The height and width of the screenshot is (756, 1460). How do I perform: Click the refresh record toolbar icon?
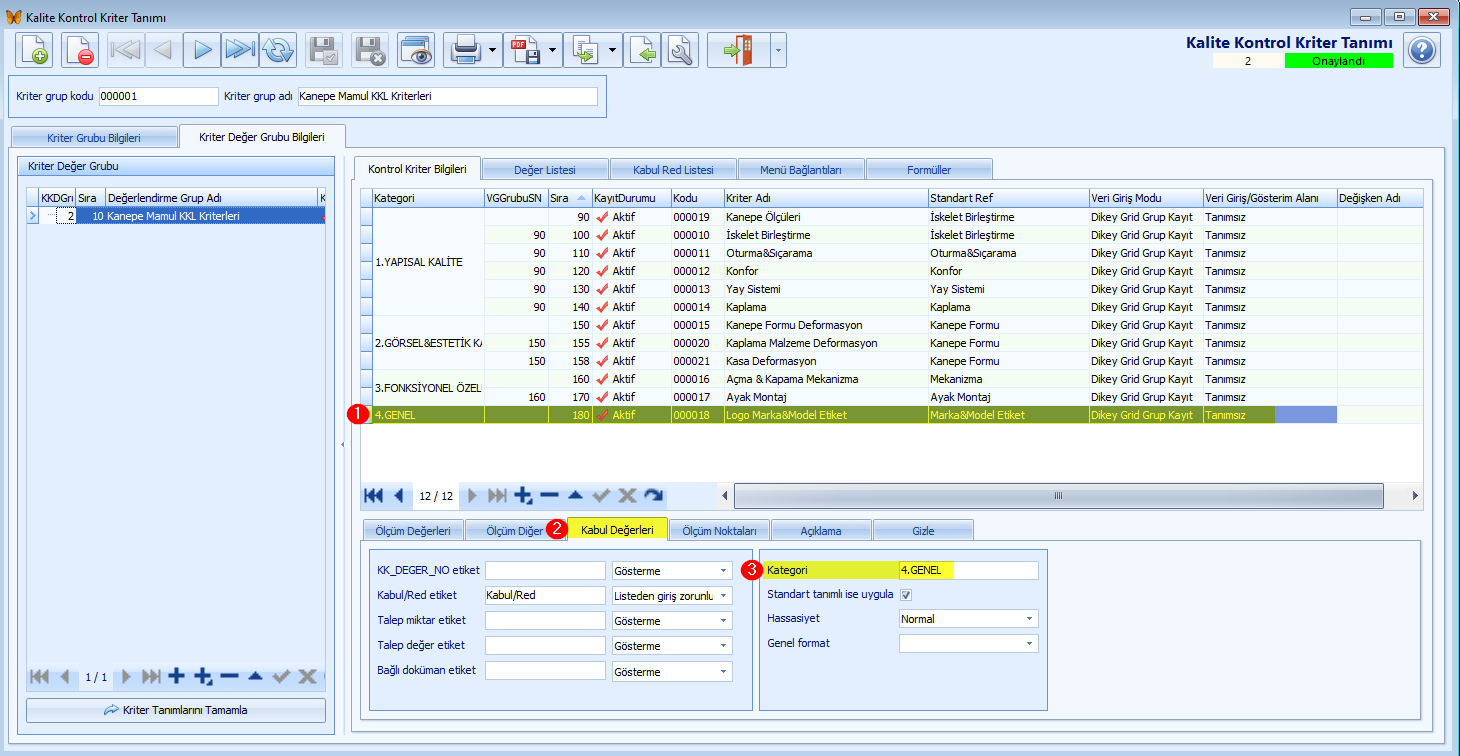click(278, 50)
